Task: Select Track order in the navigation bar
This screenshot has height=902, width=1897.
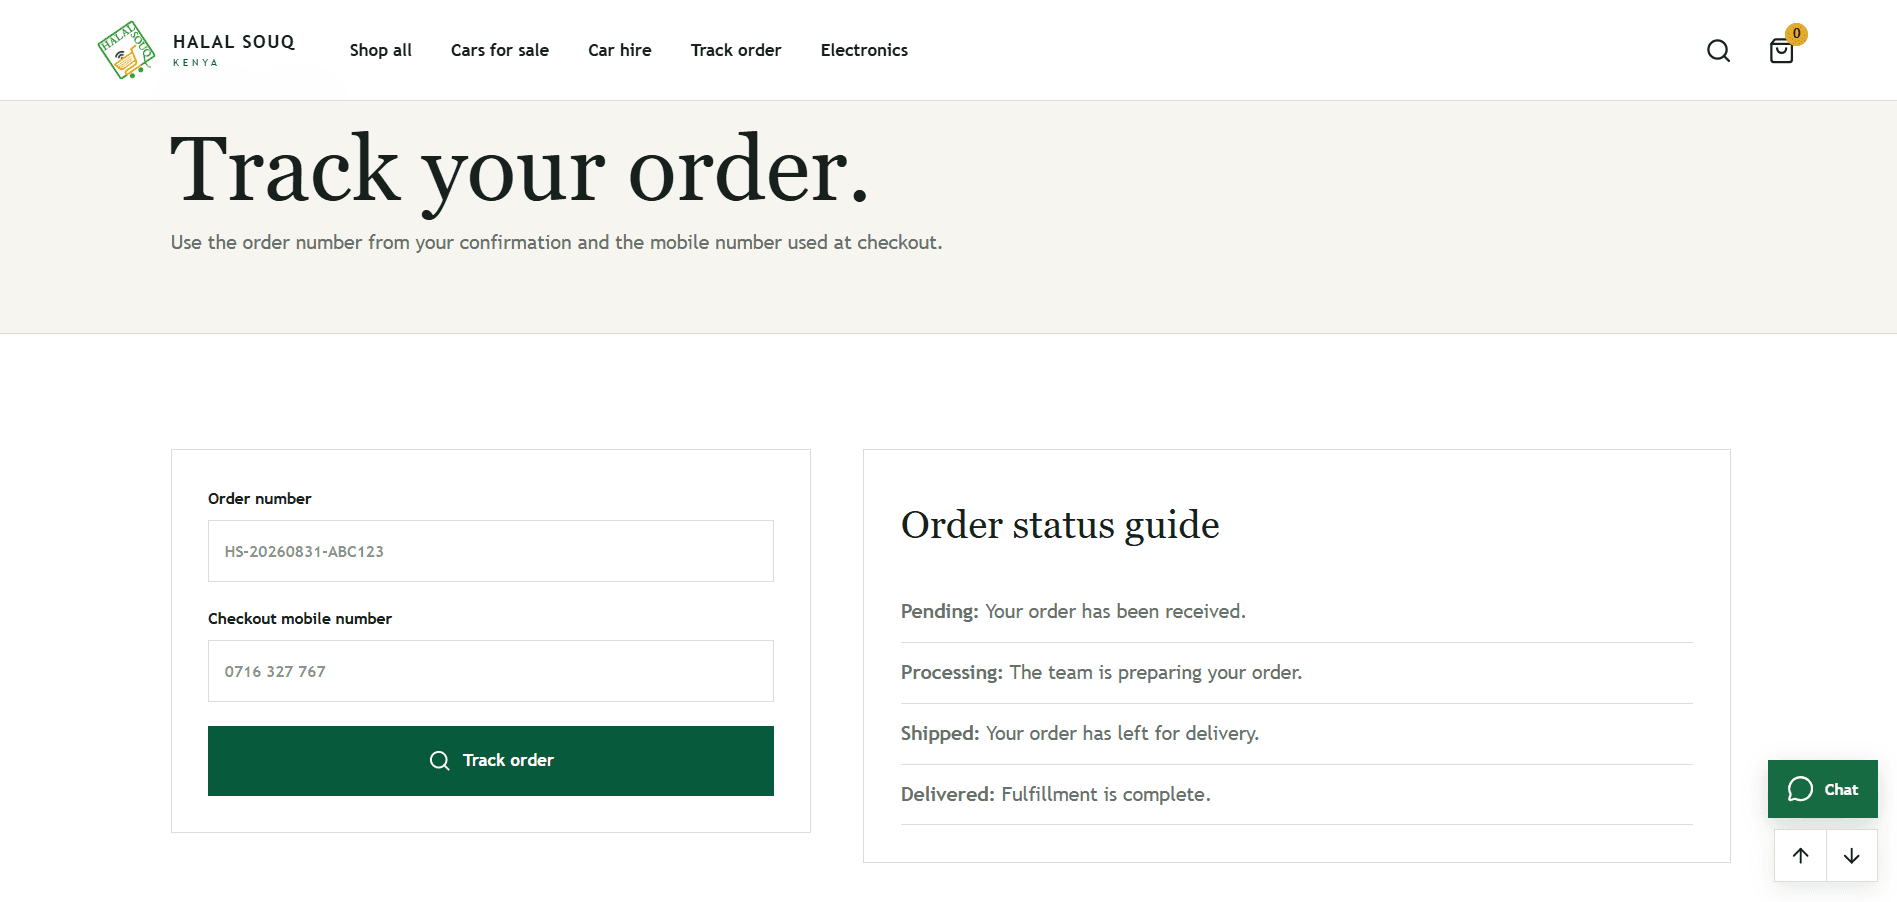Action: [735, 50]
